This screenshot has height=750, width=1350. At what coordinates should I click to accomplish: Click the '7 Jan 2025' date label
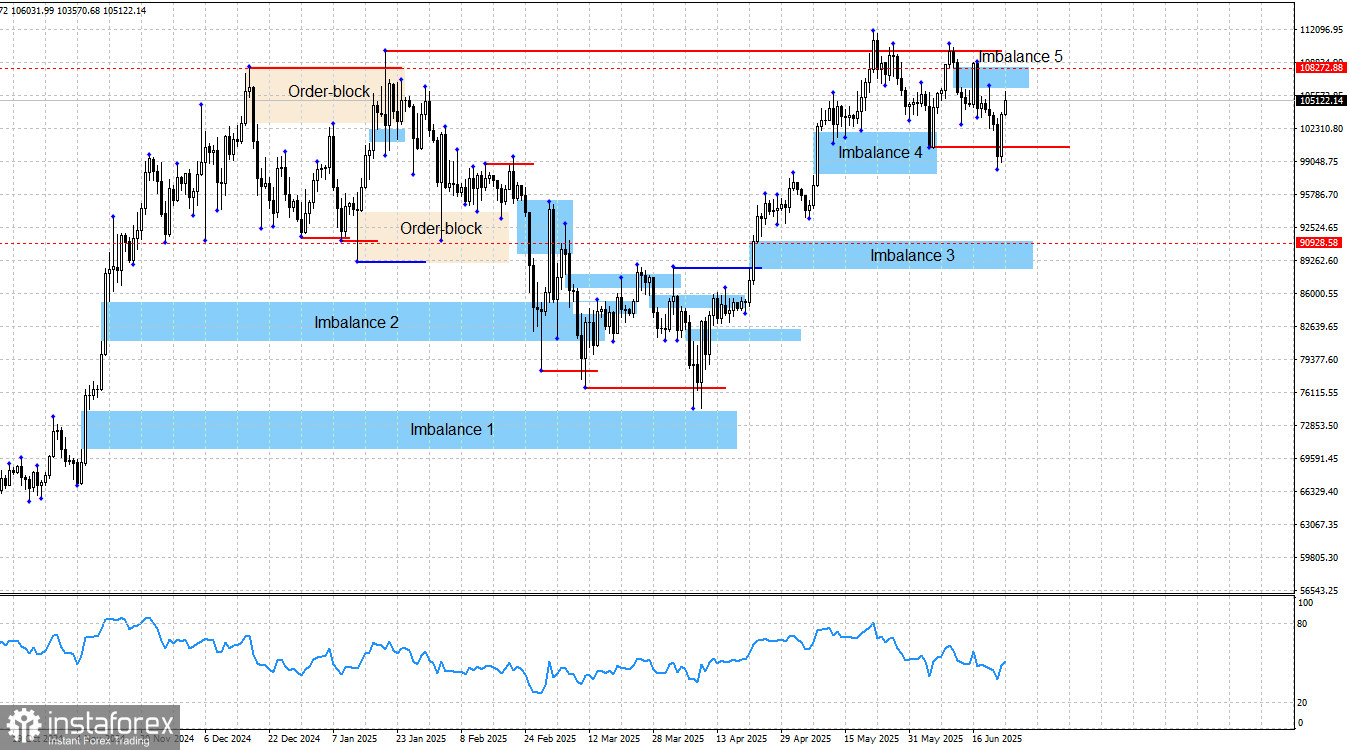[x=356, y=739]
